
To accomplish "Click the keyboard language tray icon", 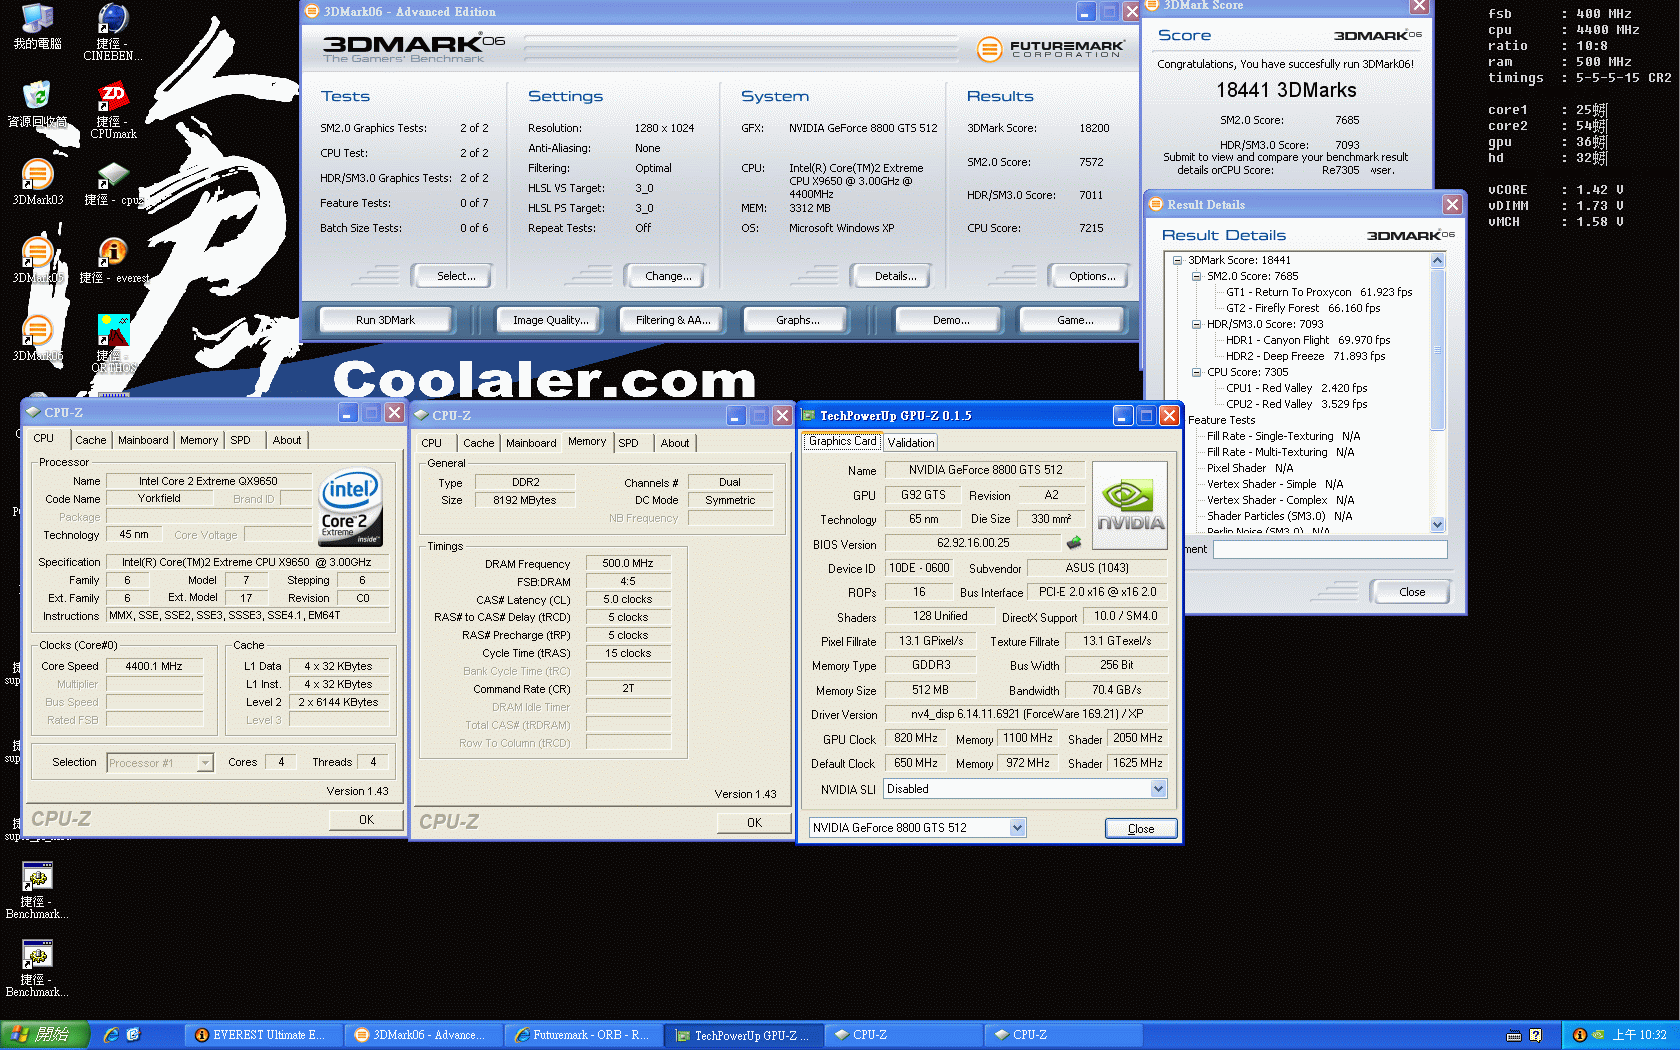I will (1514, 1035).
